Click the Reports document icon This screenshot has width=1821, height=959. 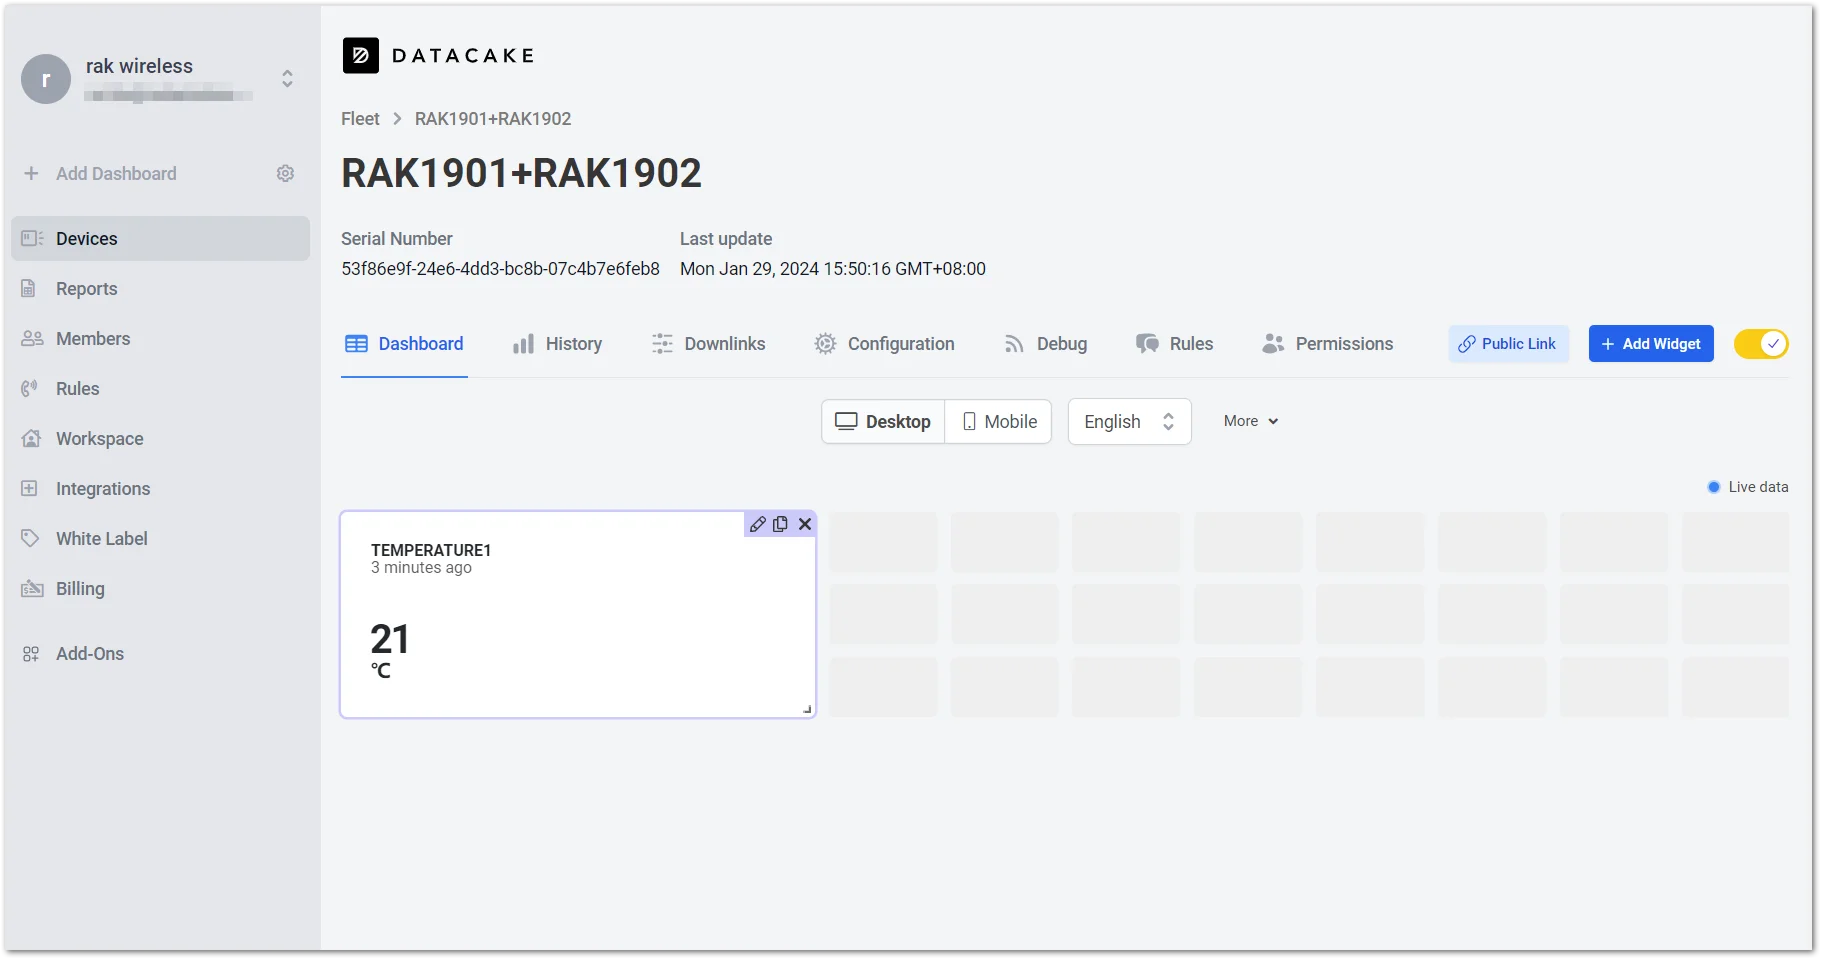point(29,289)
